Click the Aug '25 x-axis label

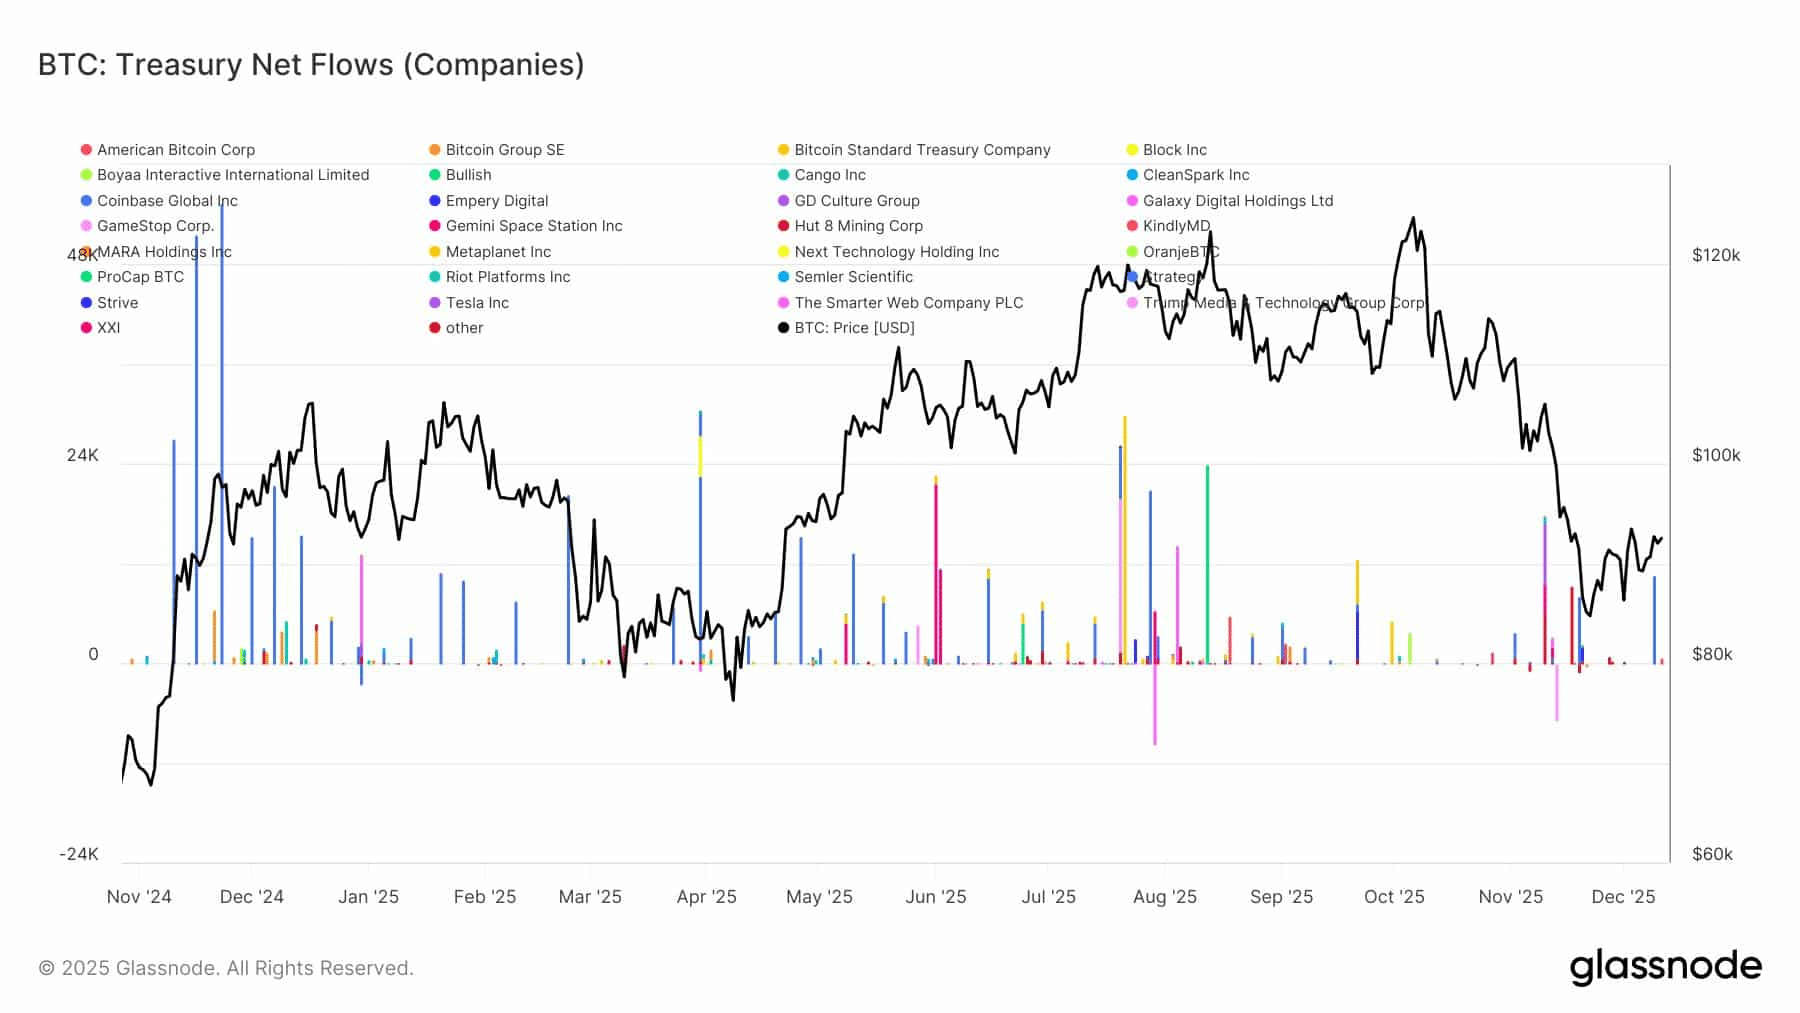pos(1164,897)
